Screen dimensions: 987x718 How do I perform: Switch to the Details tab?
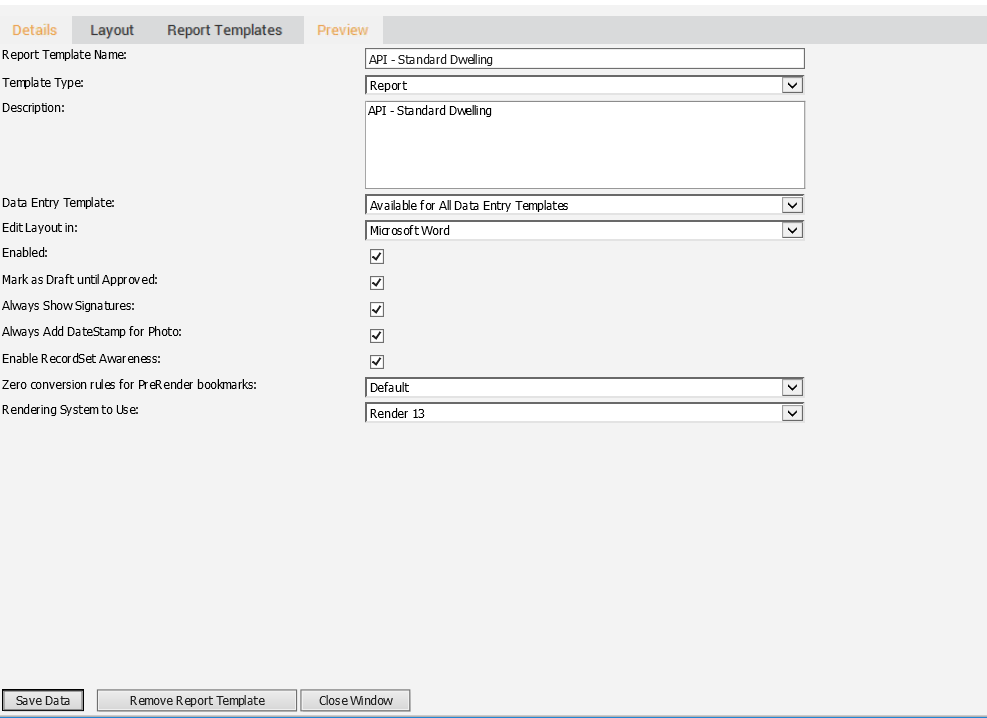point(35,30)
